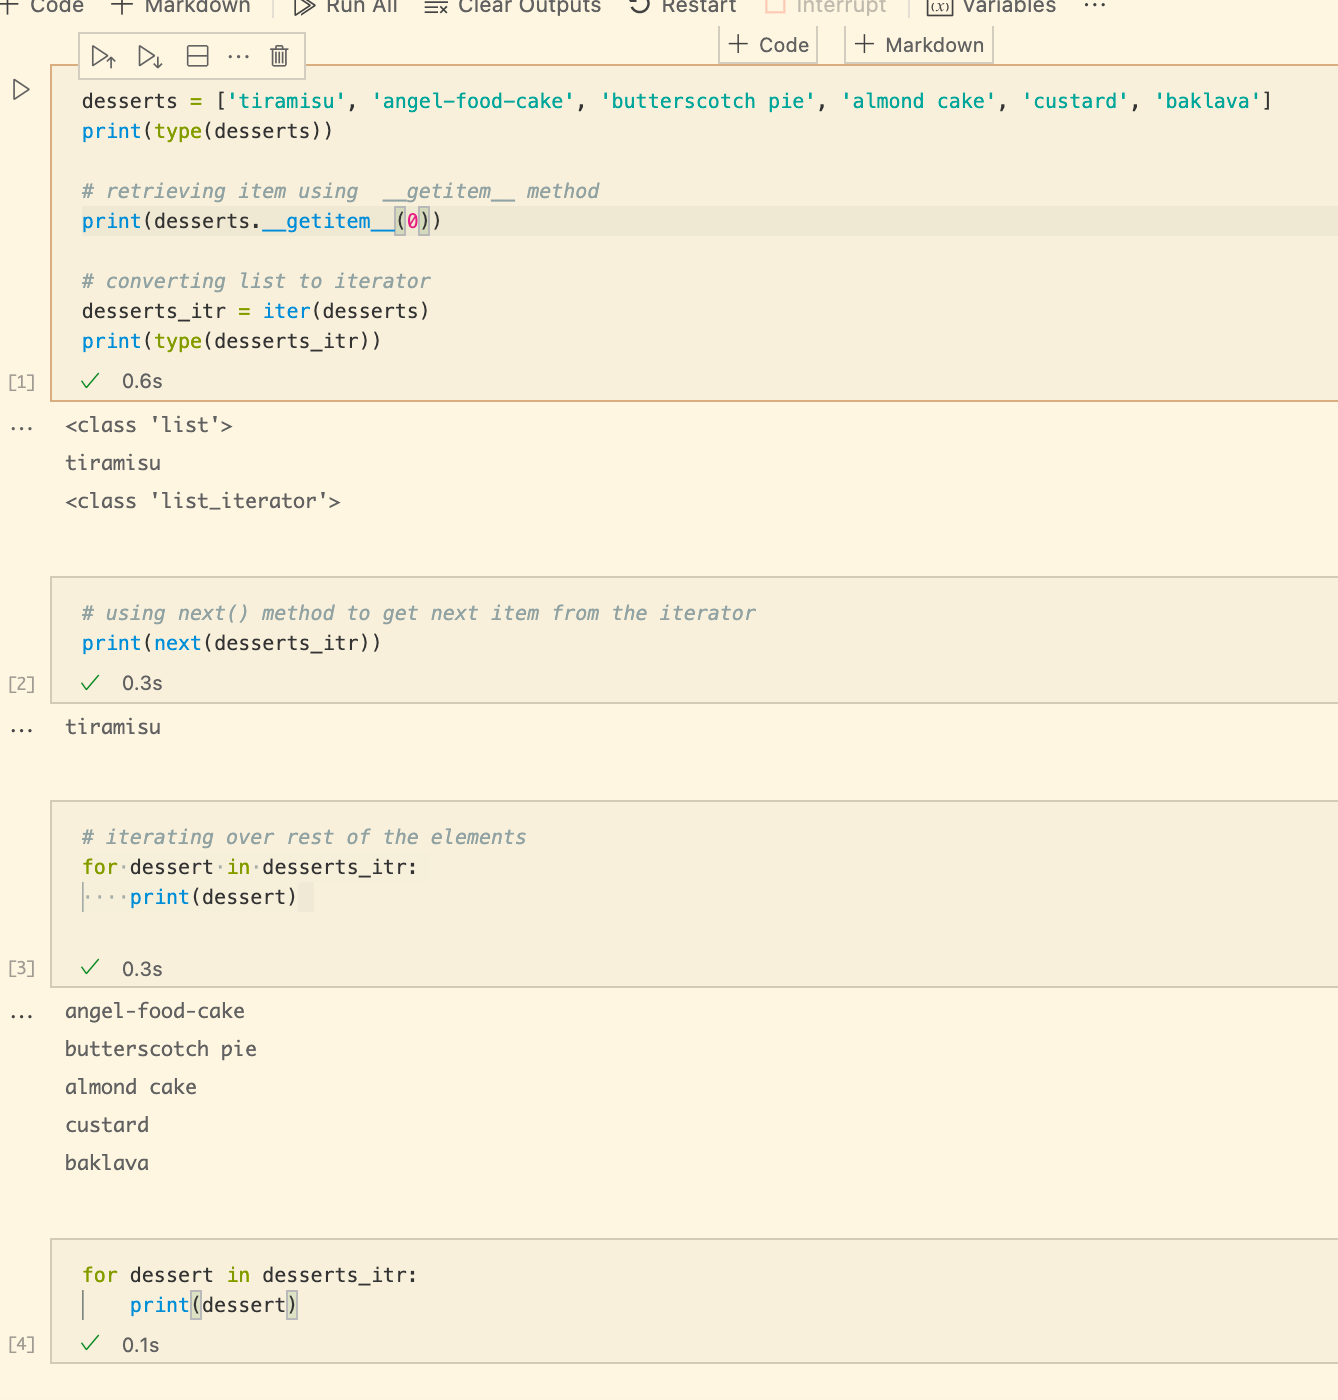Click the Run All icon in the notebook toolbar
The image size is (1338, 1400).
[x=303, y=8]
